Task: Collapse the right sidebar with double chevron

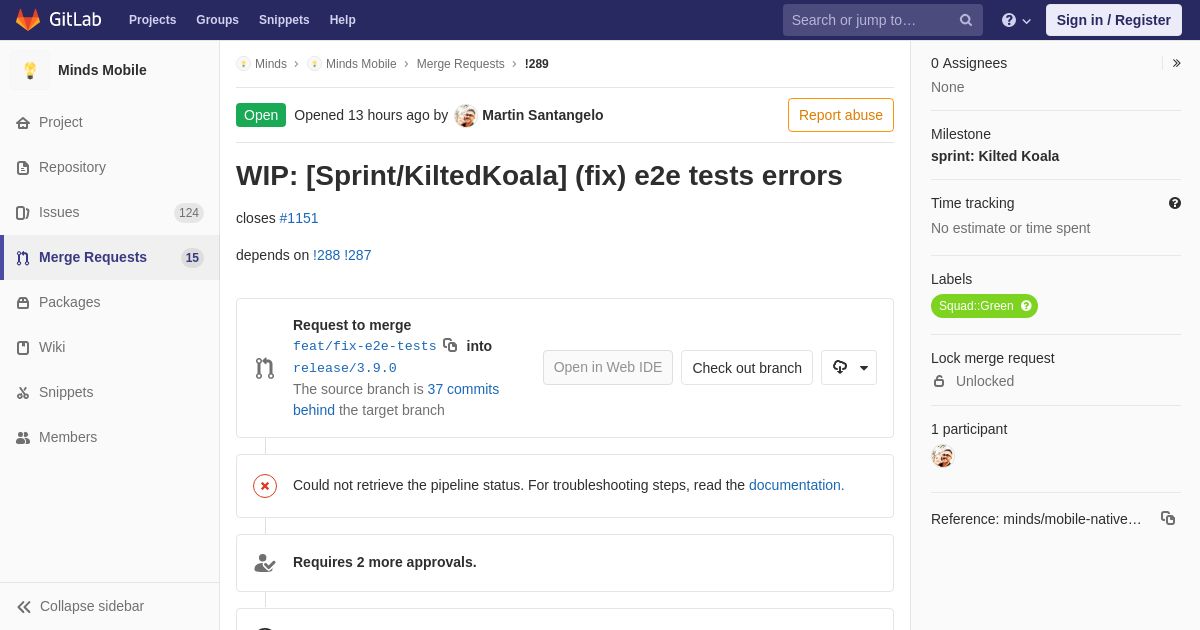Action: [x=1176, y=63]
